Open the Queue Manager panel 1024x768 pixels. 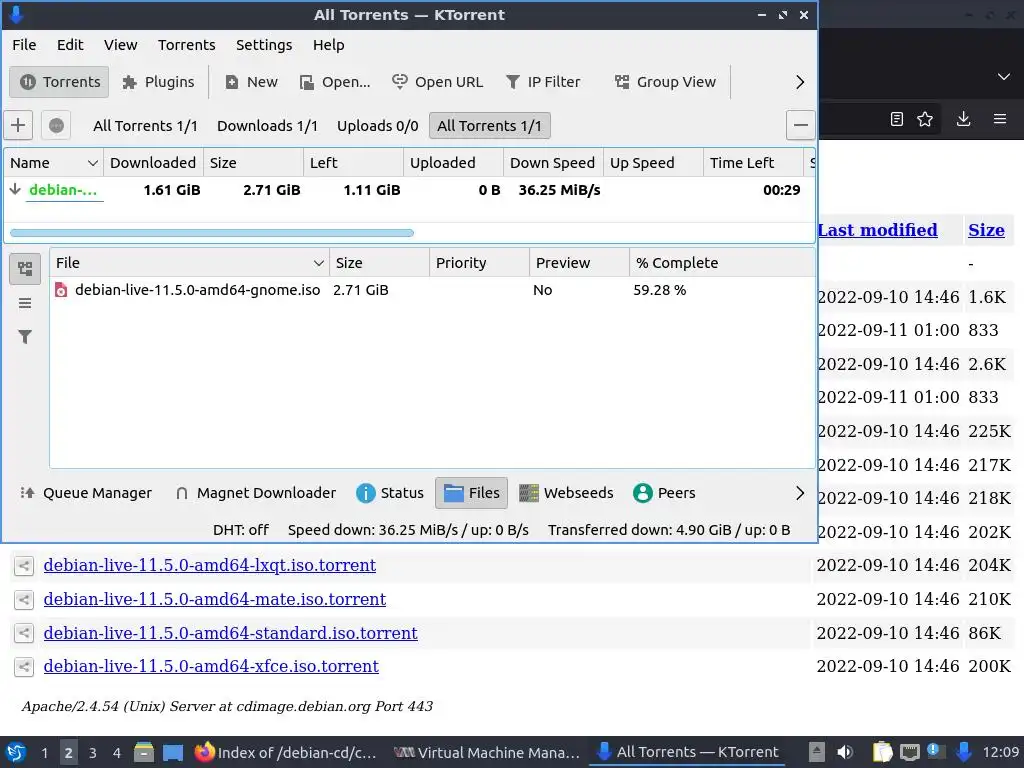point(86,493)
